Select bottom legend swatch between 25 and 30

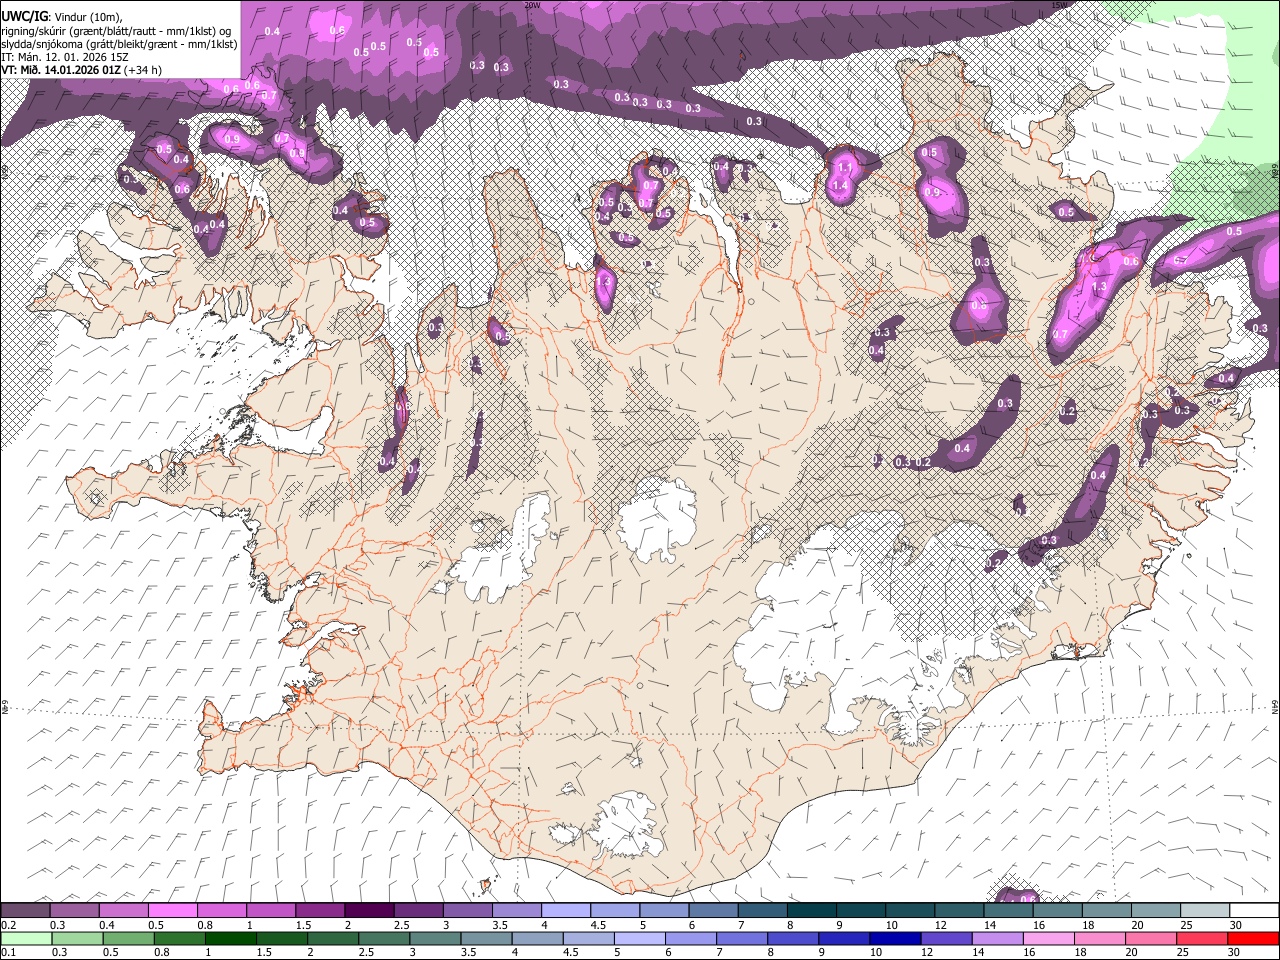tap(1201, 938)
